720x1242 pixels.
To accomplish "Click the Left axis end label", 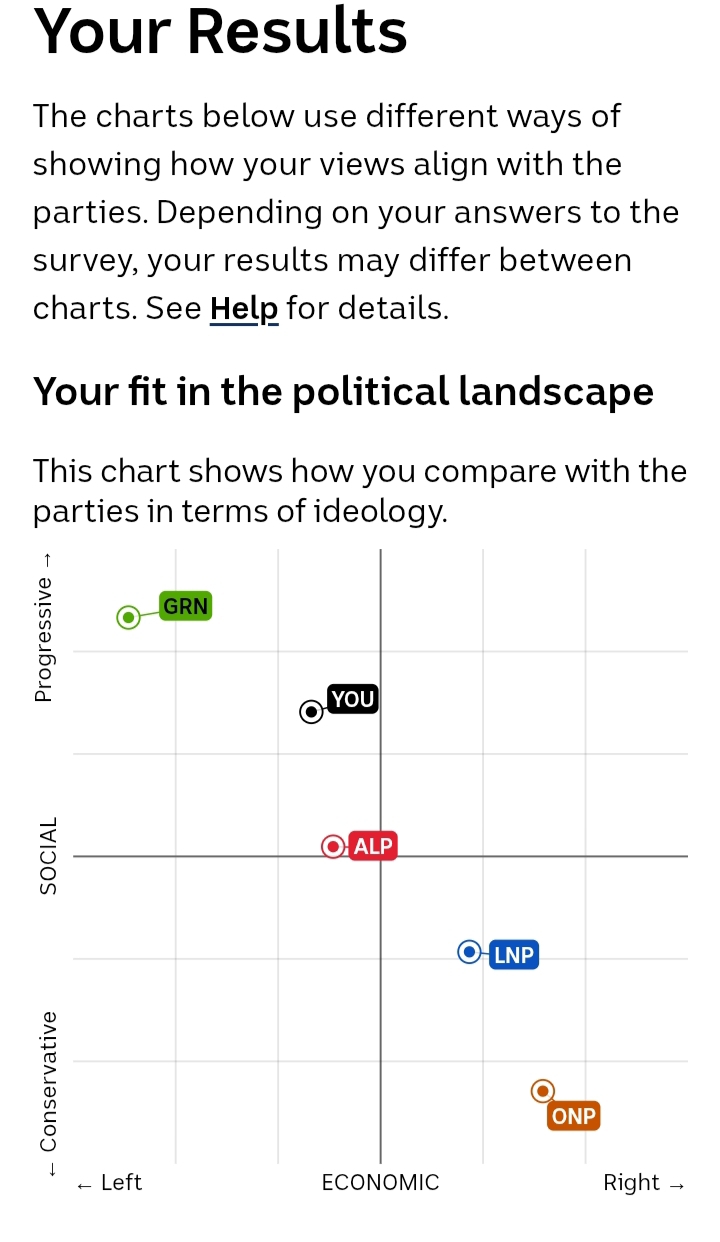I will pos(110,1183).
